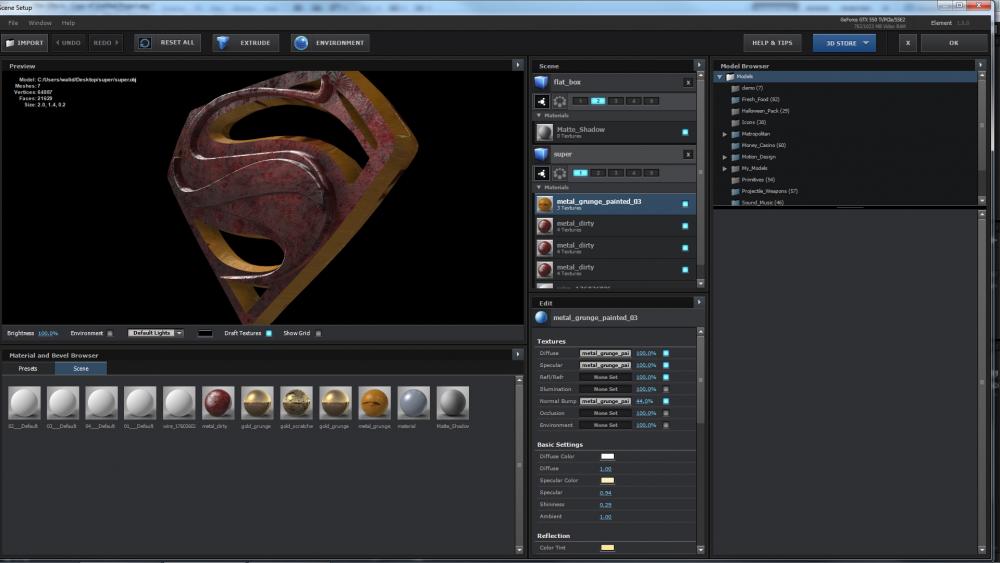Open Edit panel options arrow

coord(699,302)
